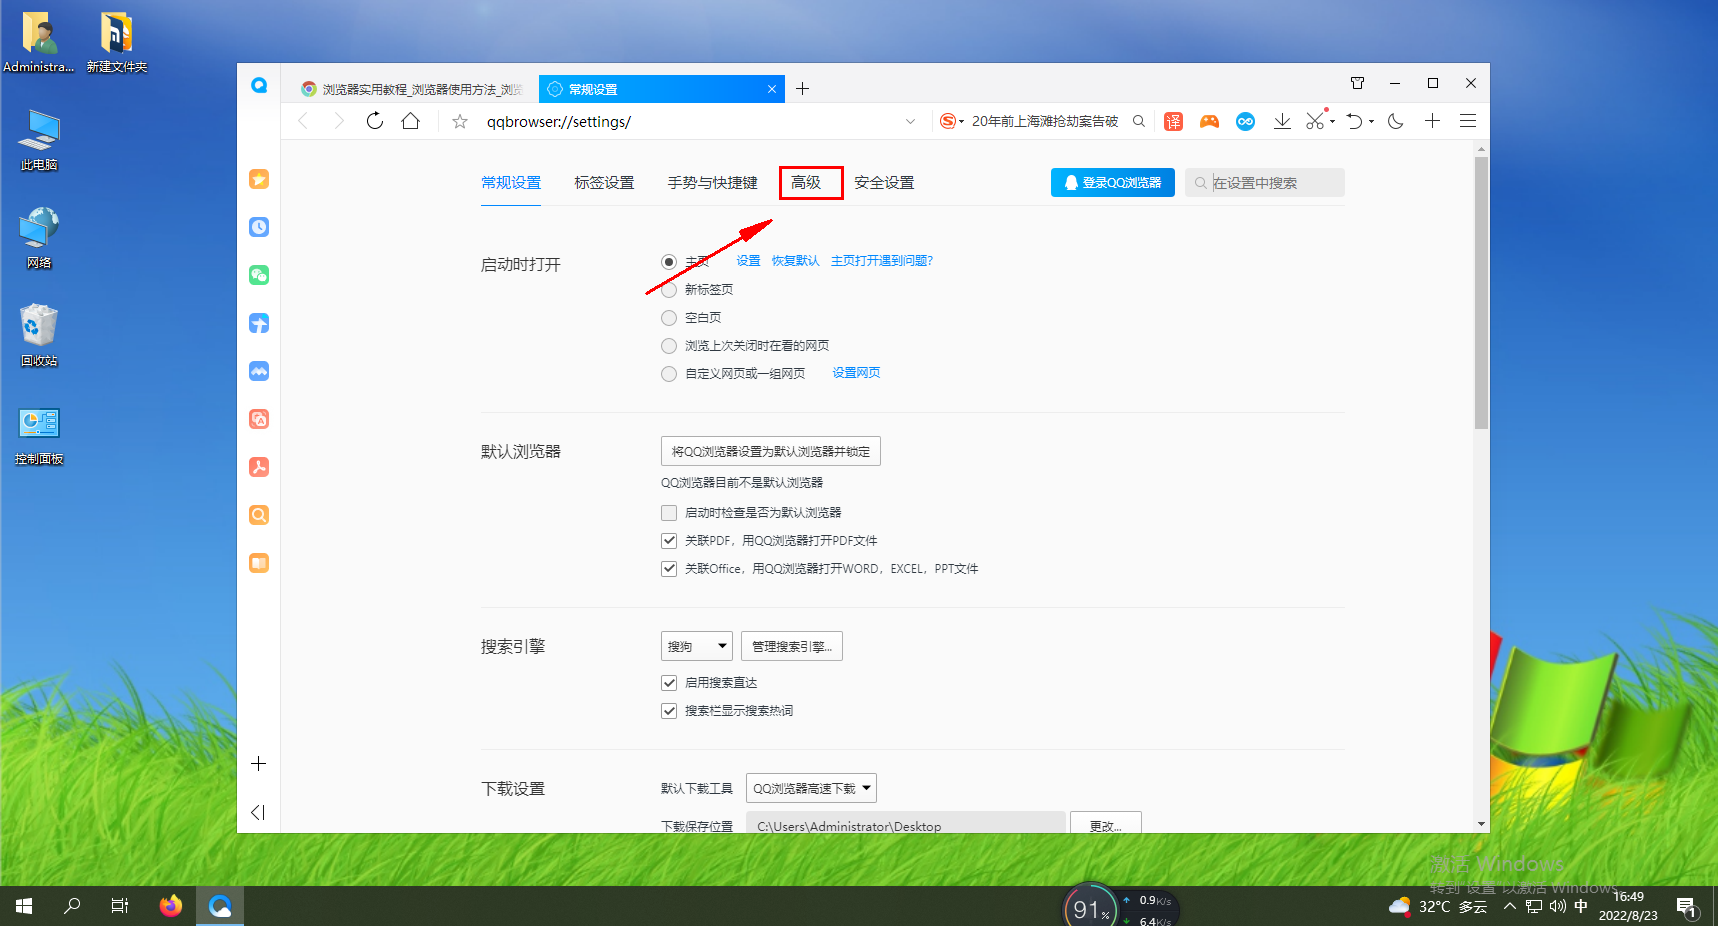Screen dimensions: 1718x926
Task: Open the downloads icon in toolbar
Action: [1282, 121]
